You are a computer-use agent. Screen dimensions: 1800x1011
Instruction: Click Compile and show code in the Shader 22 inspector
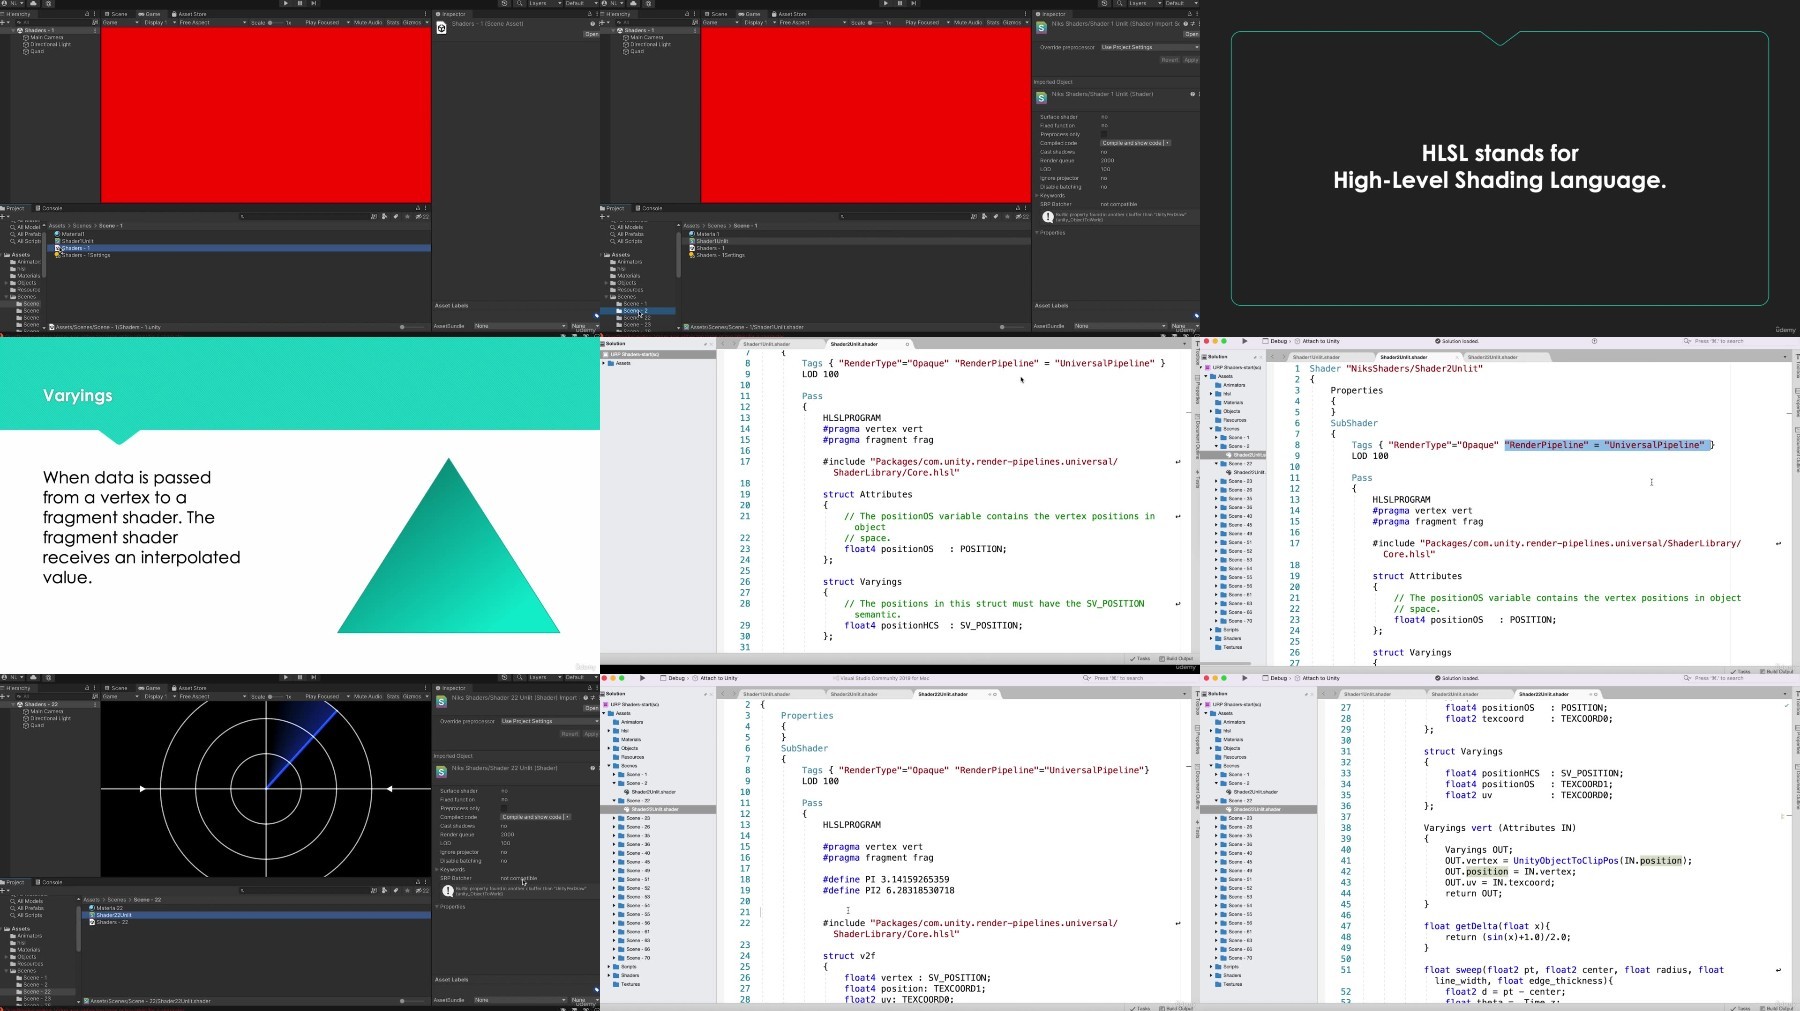(x=536, y=817)
